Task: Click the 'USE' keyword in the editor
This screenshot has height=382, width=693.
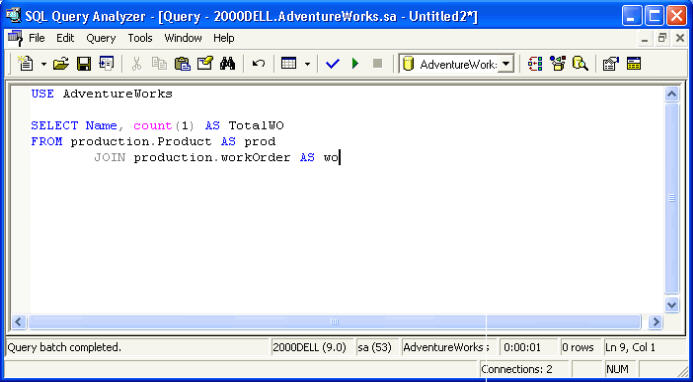Action: (42, 94)
